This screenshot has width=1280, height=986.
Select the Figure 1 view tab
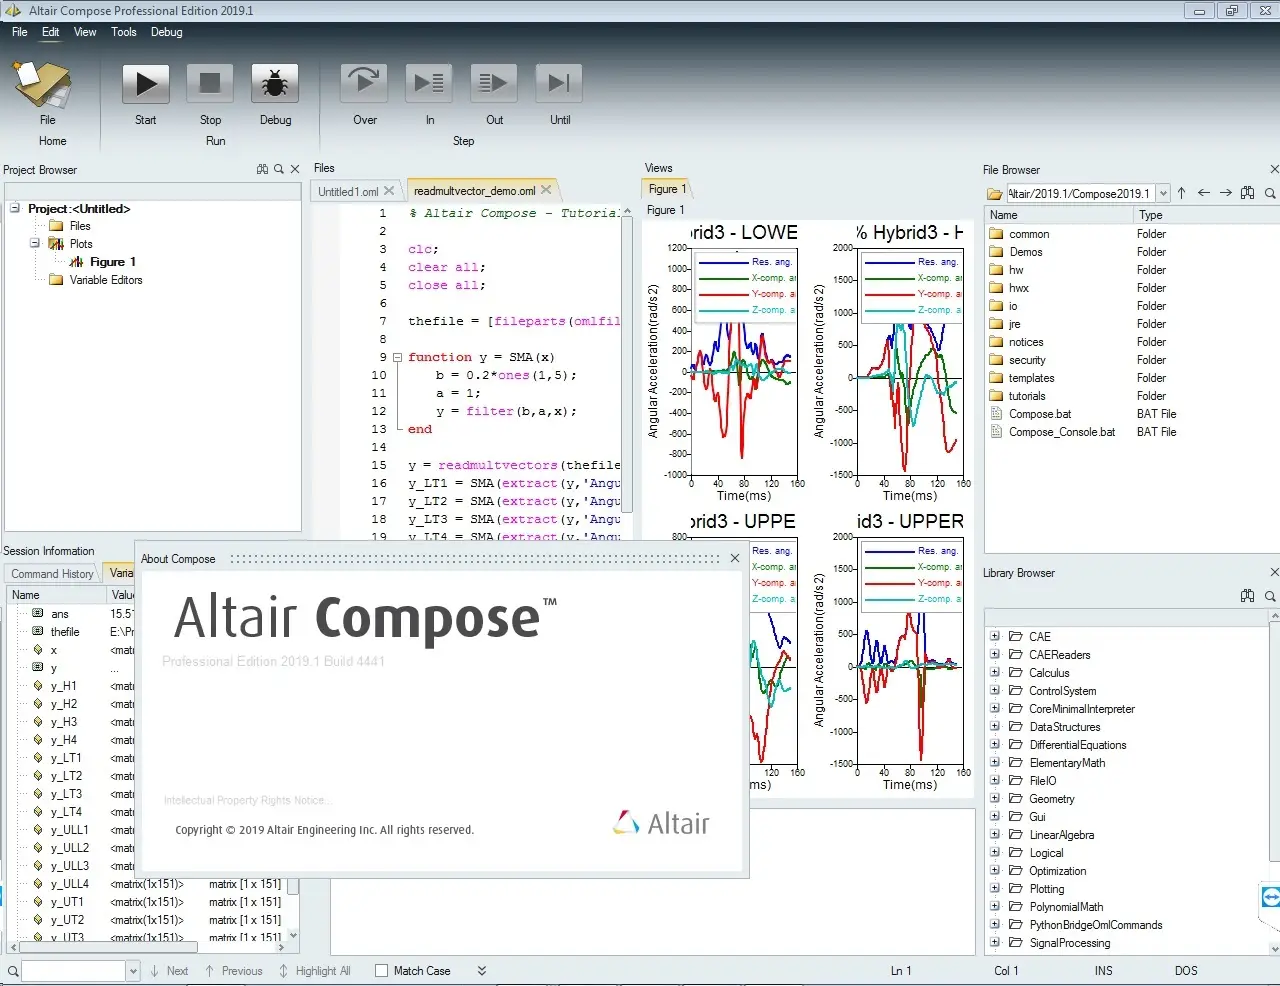pyautogui.click(x=667, y=189)
